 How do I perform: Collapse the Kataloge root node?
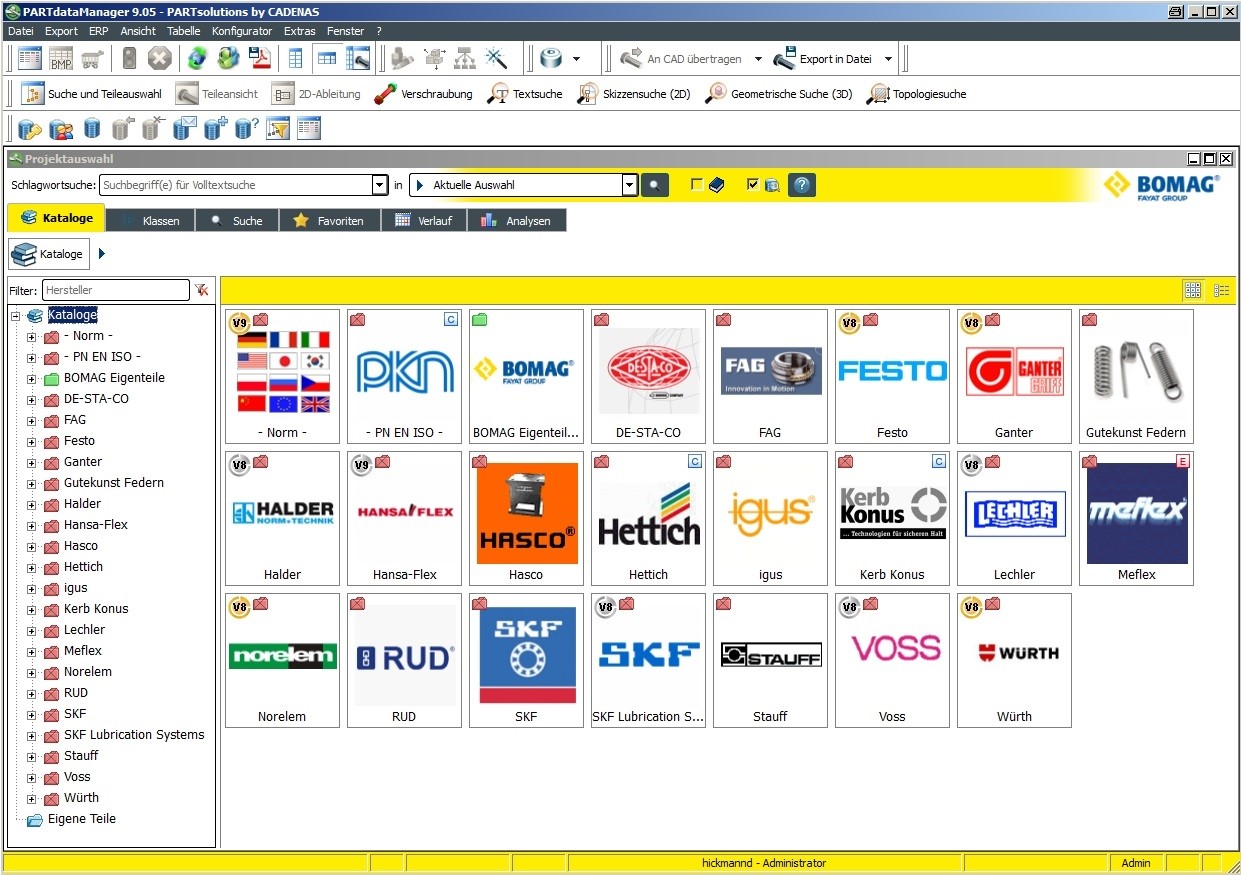pyautogui.click(x=16, y=315)
